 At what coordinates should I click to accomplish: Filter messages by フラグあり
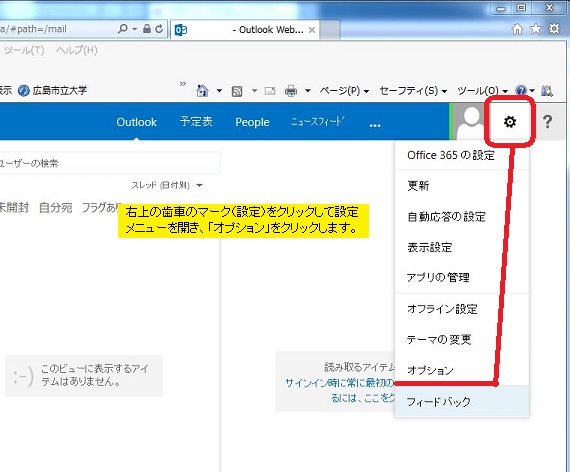click(x=101, y=208)
